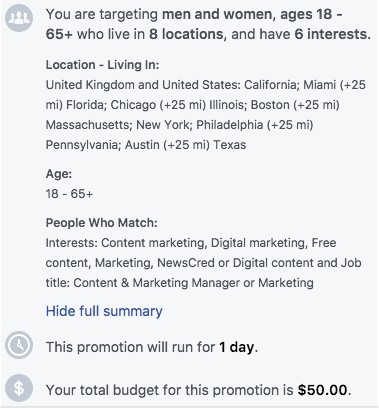Click 'This promotion will run for' sentence
The height and width of the screenshot is (408, 379).
pyautogui.click(x=130, y=347)
